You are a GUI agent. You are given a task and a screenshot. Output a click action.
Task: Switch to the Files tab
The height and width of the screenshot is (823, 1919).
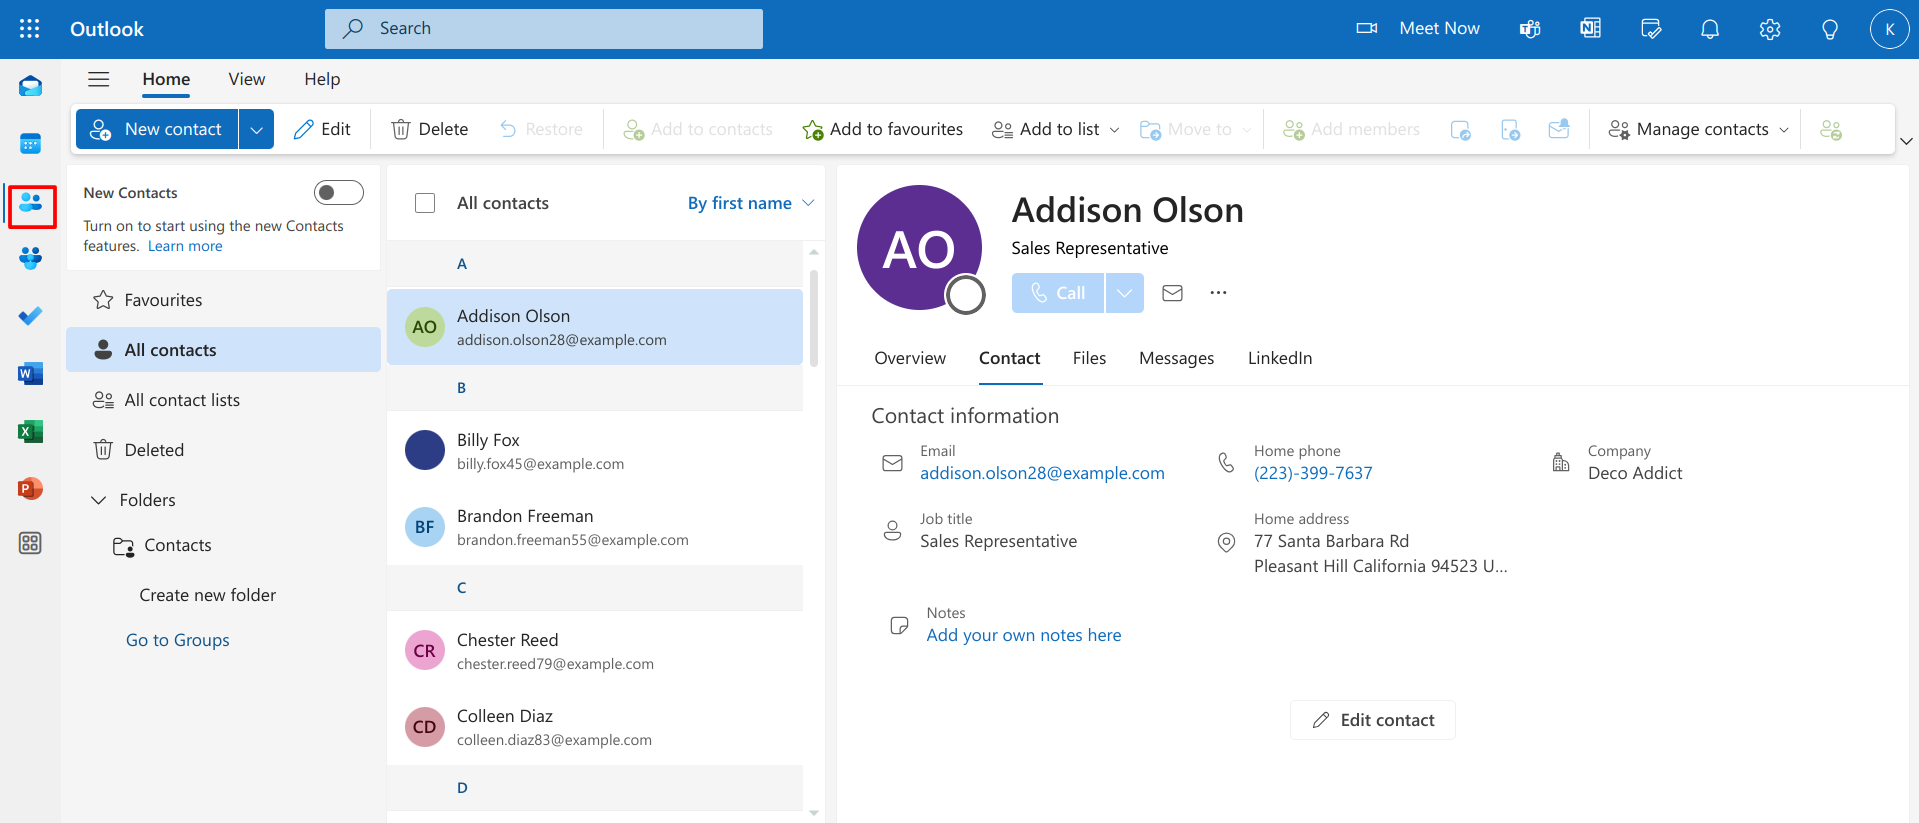[1089, 358]
